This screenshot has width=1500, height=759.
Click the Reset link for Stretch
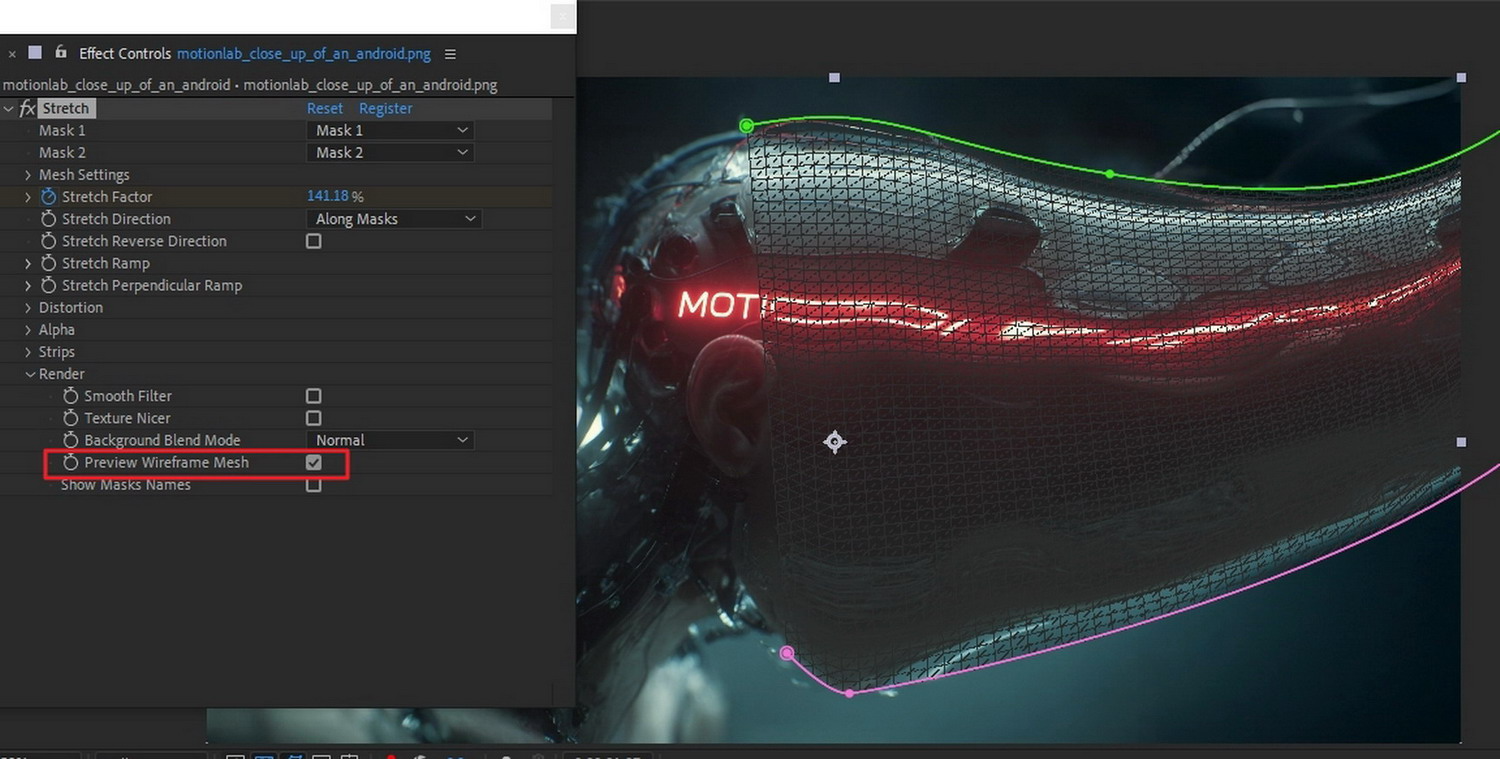pos(325,108)
